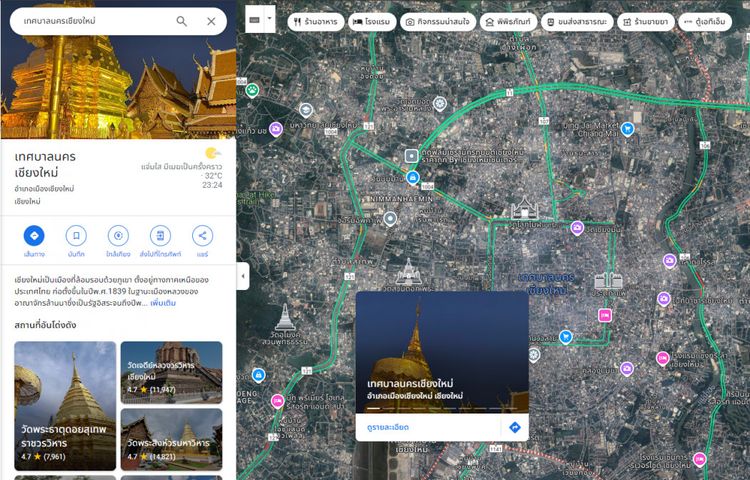Click the blue เทศบาลนครเชียงใหม่ label on the map

click(x=547, y=284)
